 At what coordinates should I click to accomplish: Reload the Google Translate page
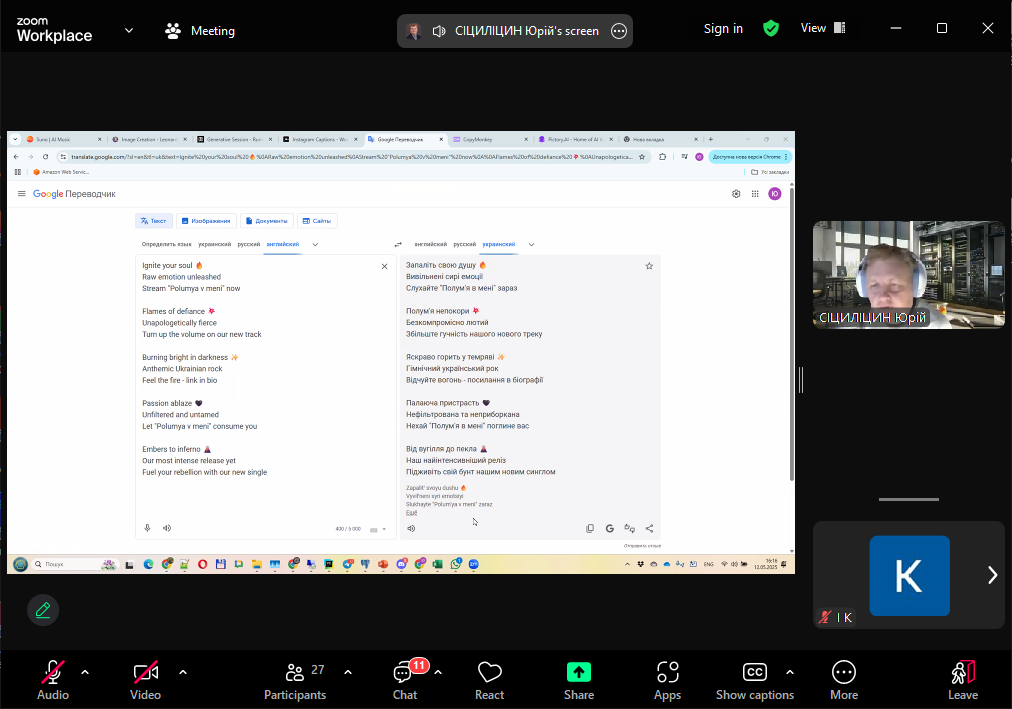click(x=45, y=157)
